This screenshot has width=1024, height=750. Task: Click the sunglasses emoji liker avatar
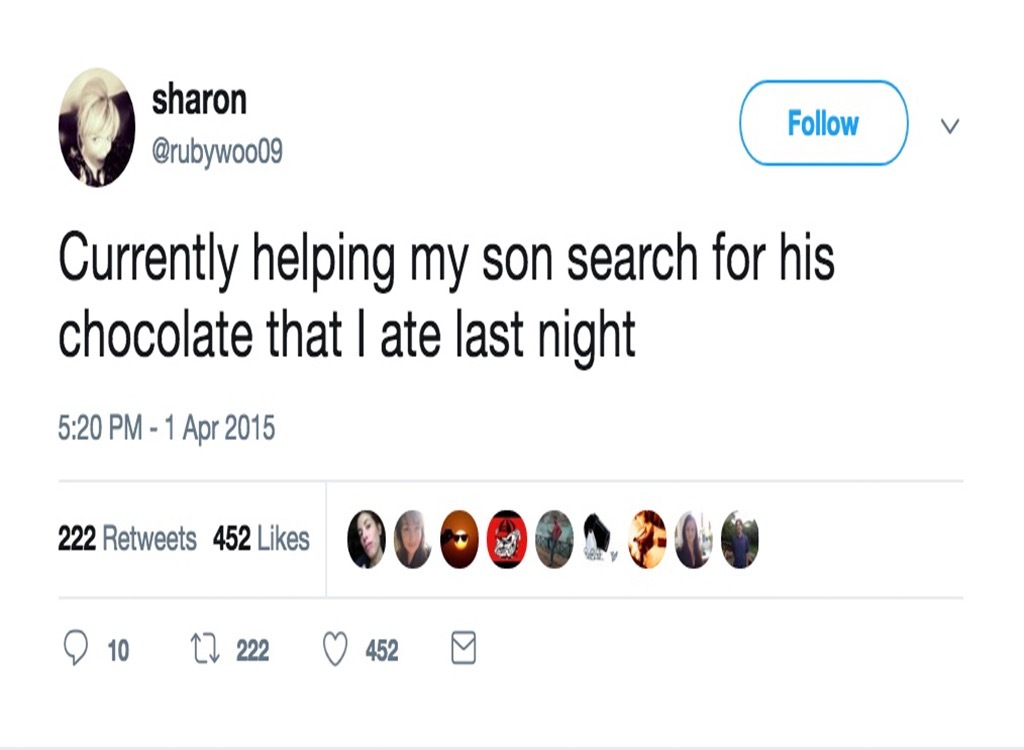point(459,538)
